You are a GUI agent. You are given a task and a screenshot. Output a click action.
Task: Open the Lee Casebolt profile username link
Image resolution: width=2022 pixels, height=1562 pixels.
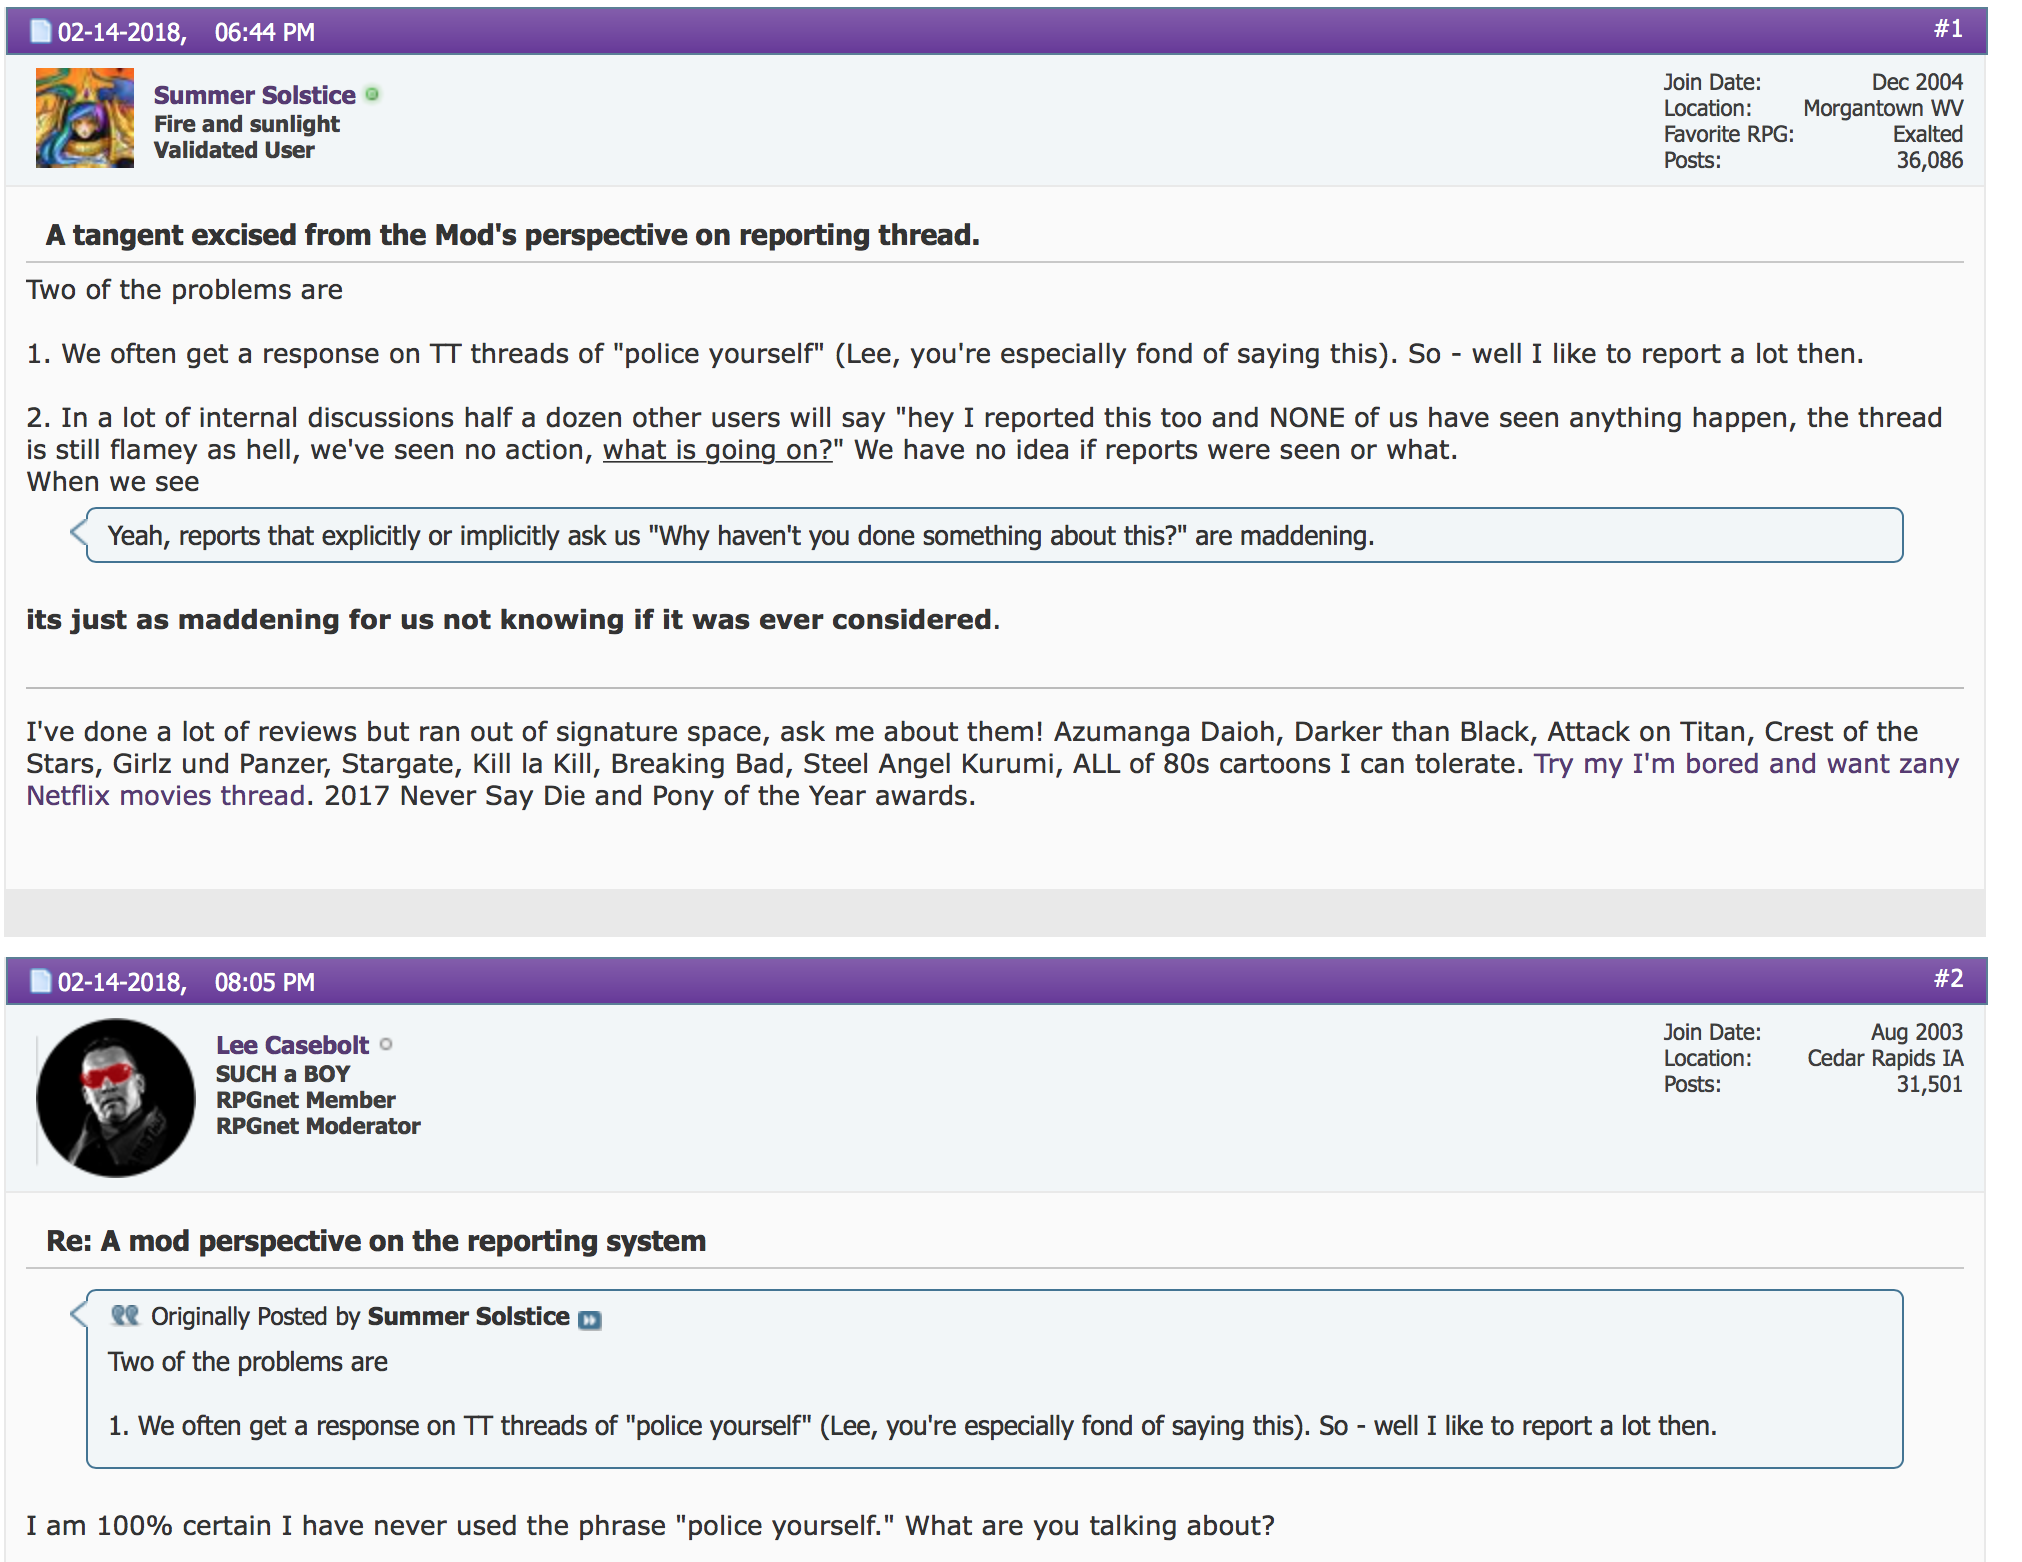tap(292, 1045)
